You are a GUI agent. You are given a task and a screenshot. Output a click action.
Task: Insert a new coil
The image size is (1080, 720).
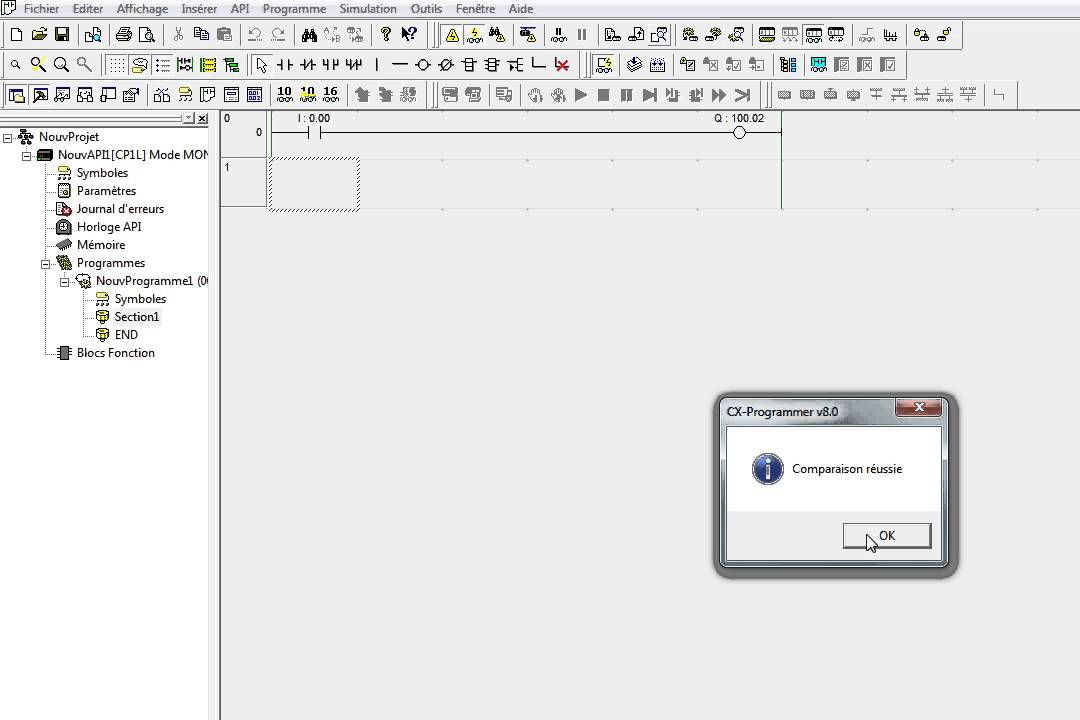[x=423, y=65]
